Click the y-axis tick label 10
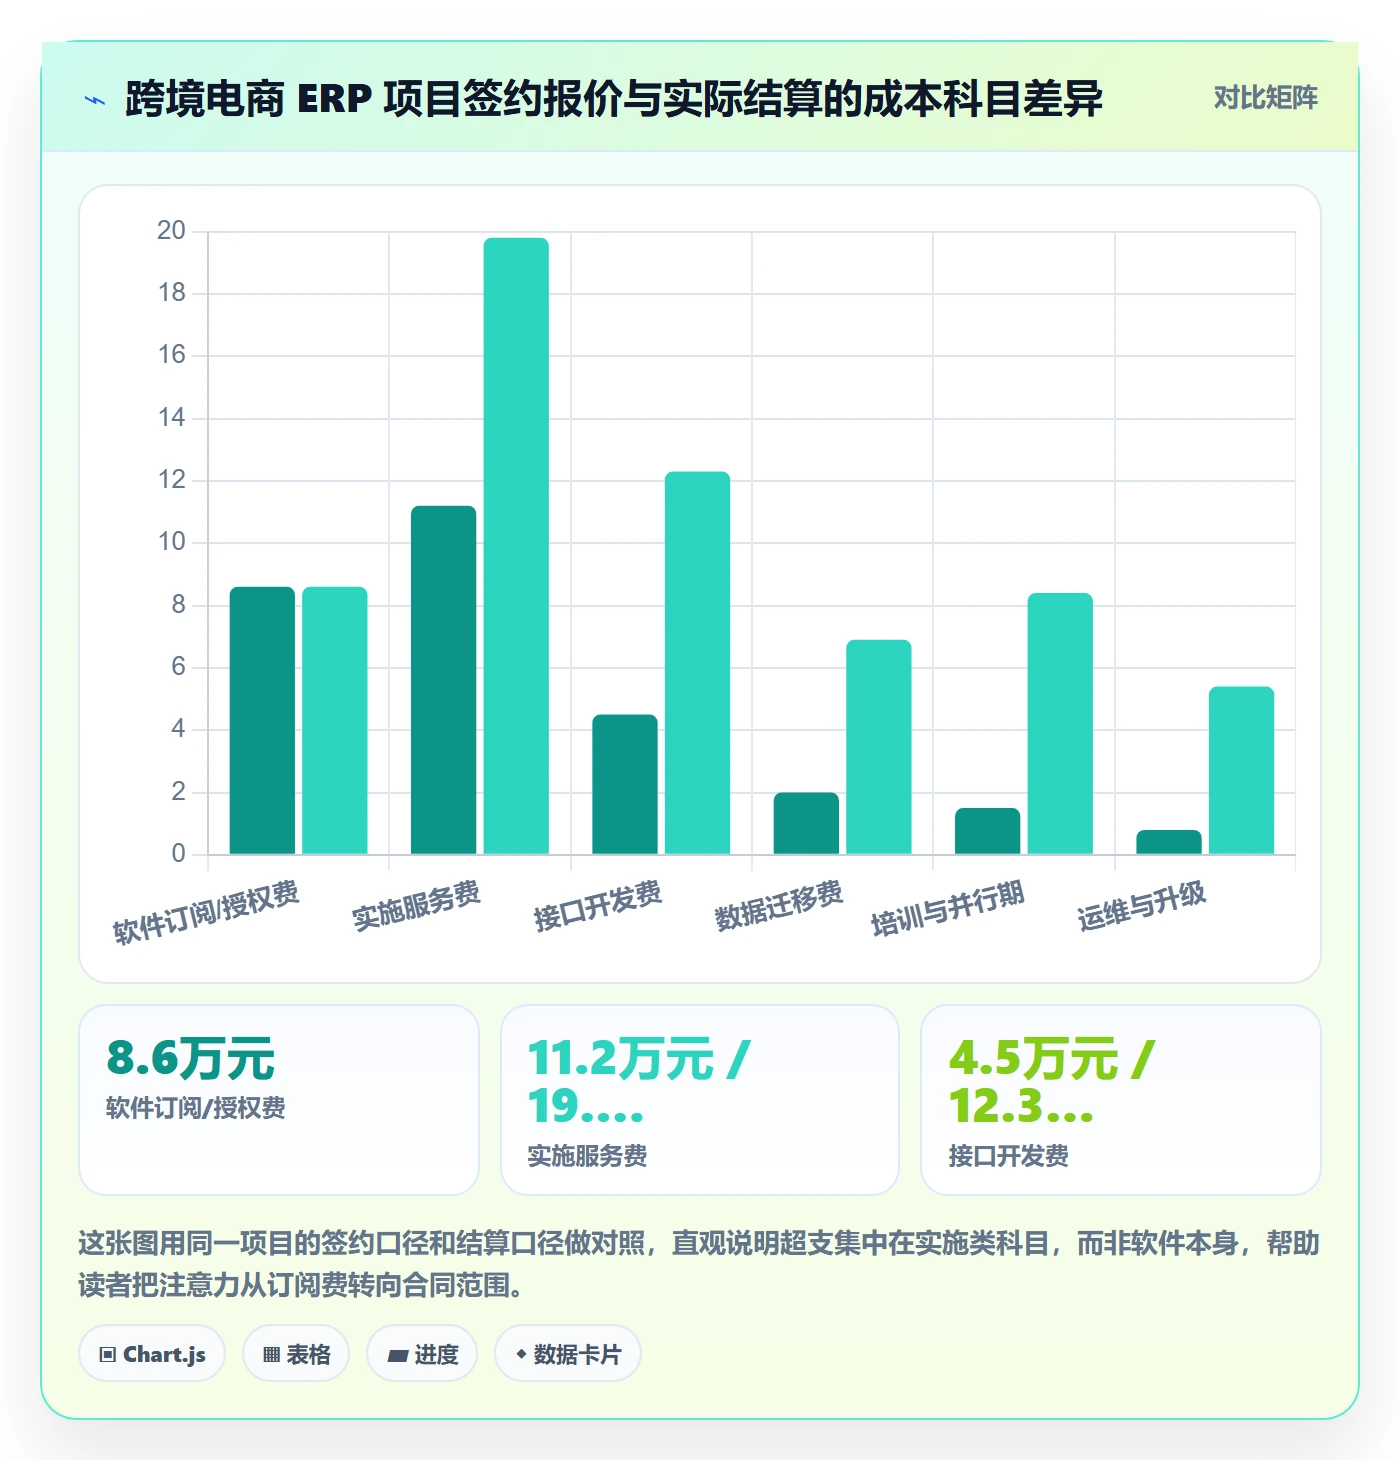 [x=172, y=542]
